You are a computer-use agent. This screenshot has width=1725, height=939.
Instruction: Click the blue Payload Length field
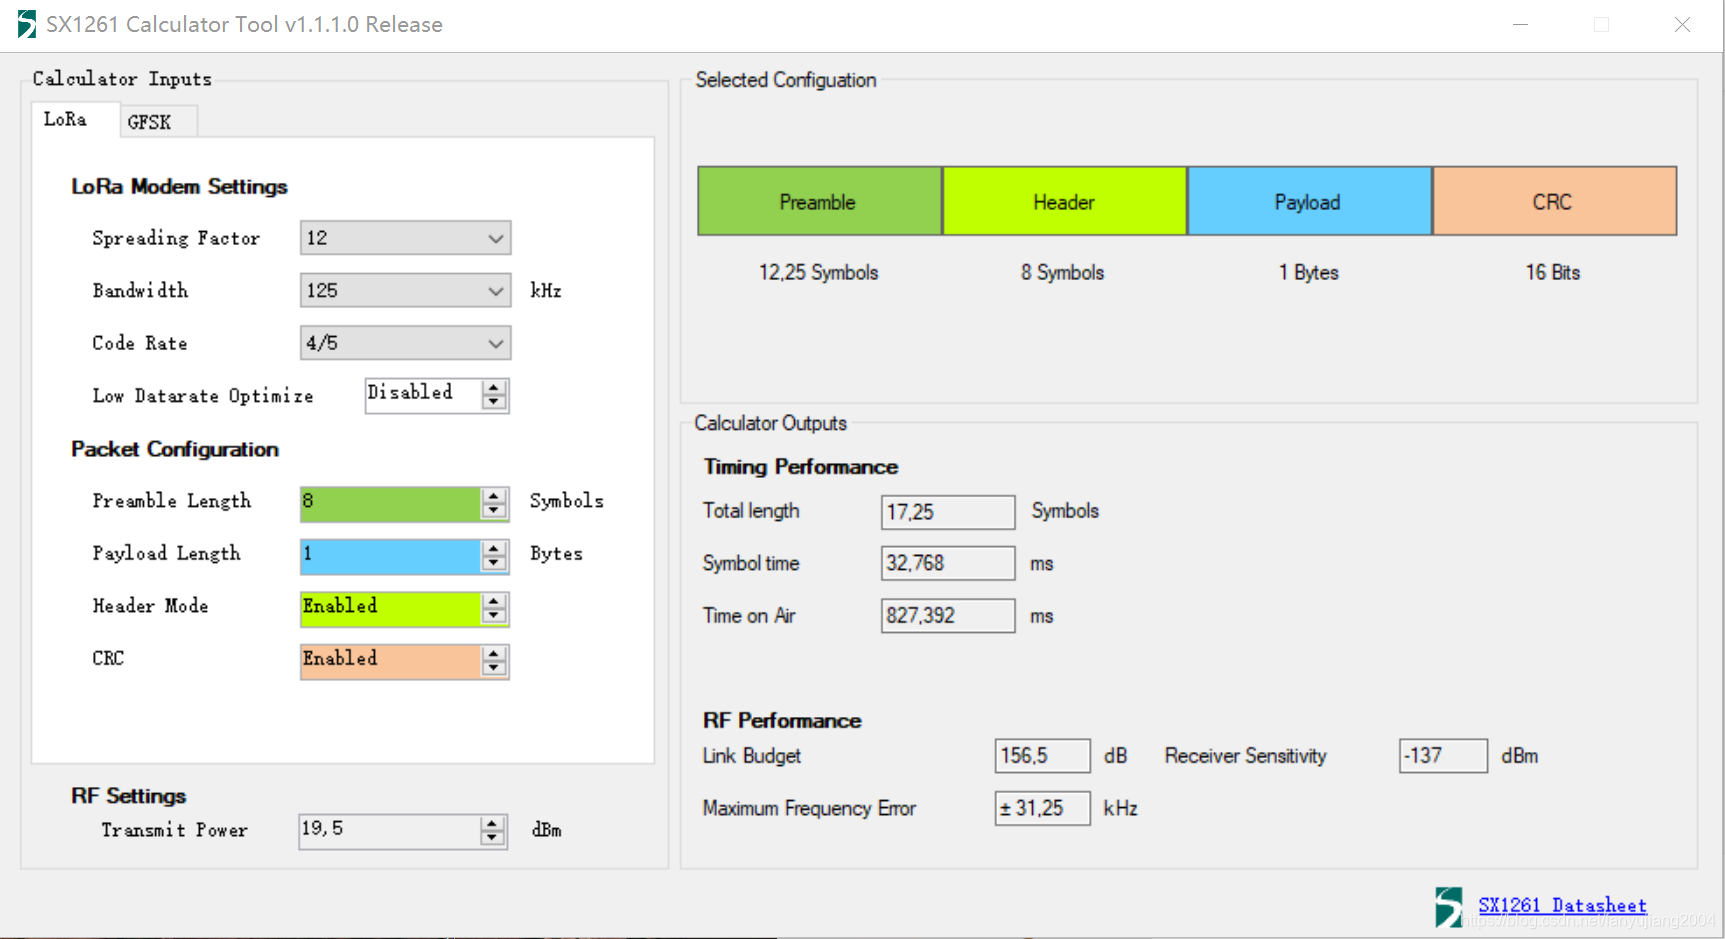pyautogui.click(x=390, y=557)
